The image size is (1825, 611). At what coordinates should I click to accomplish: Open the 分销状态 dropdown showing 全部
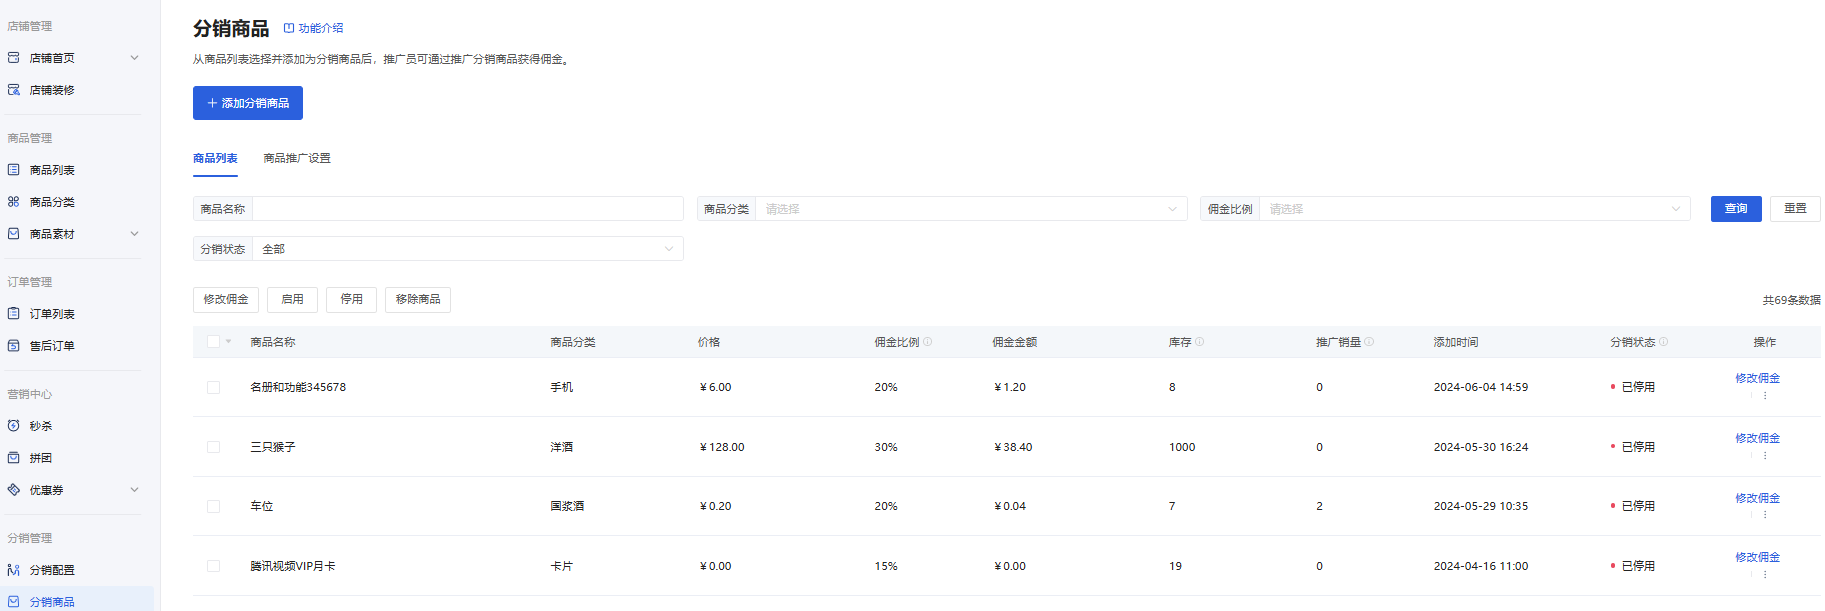[x=468, y=249]
